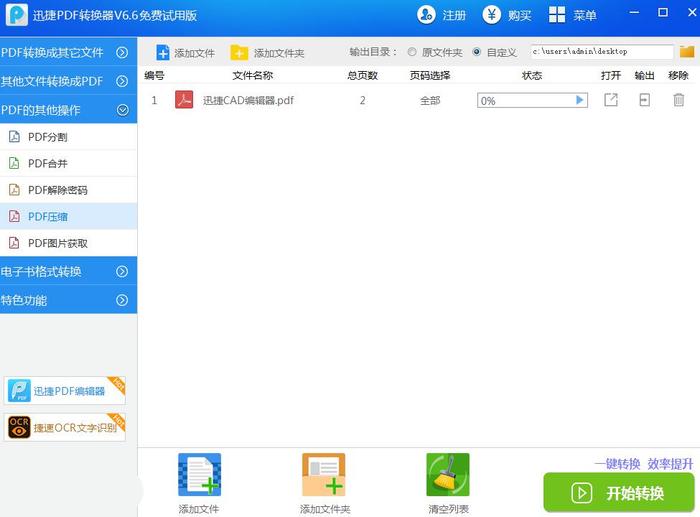Click the 编号 column header
The height and width of the screenshot is (517, 700).
pos(154,75)
